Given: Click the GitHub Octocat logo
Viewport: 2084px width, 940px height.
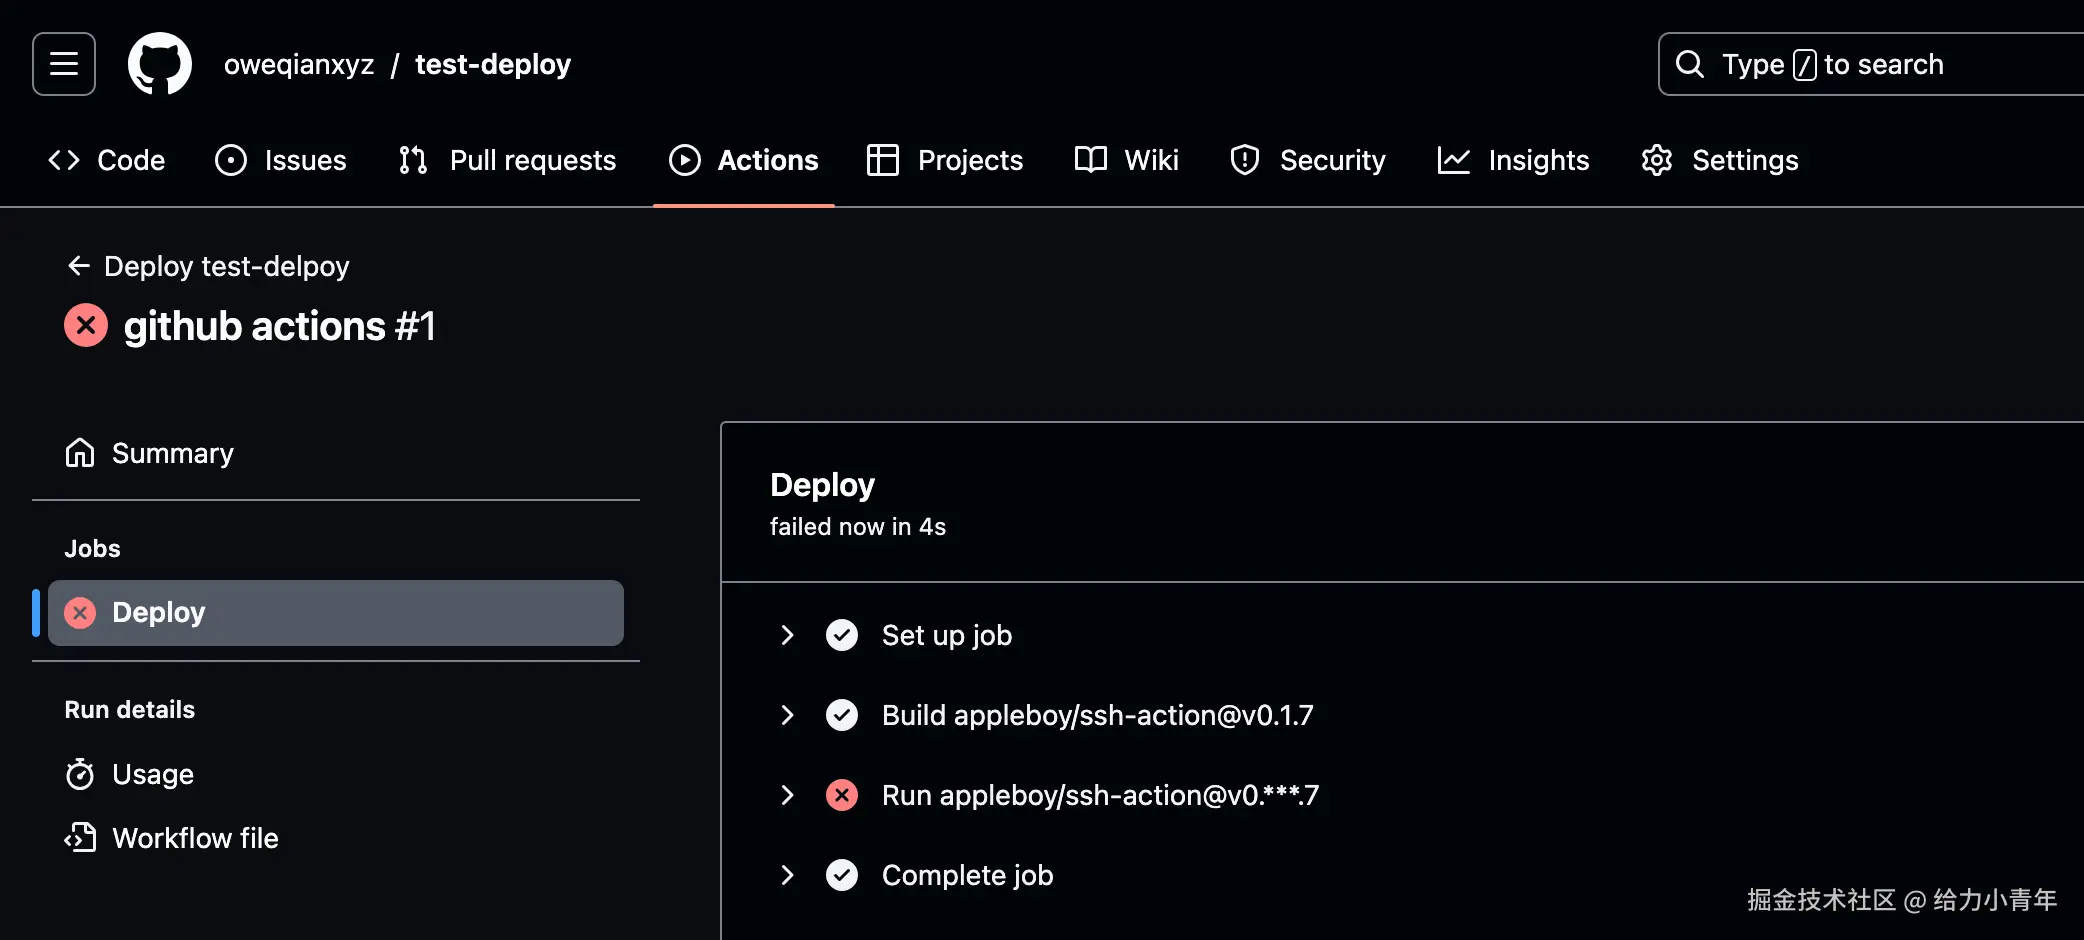Looking at the screenshot, I should click(160, 64).
